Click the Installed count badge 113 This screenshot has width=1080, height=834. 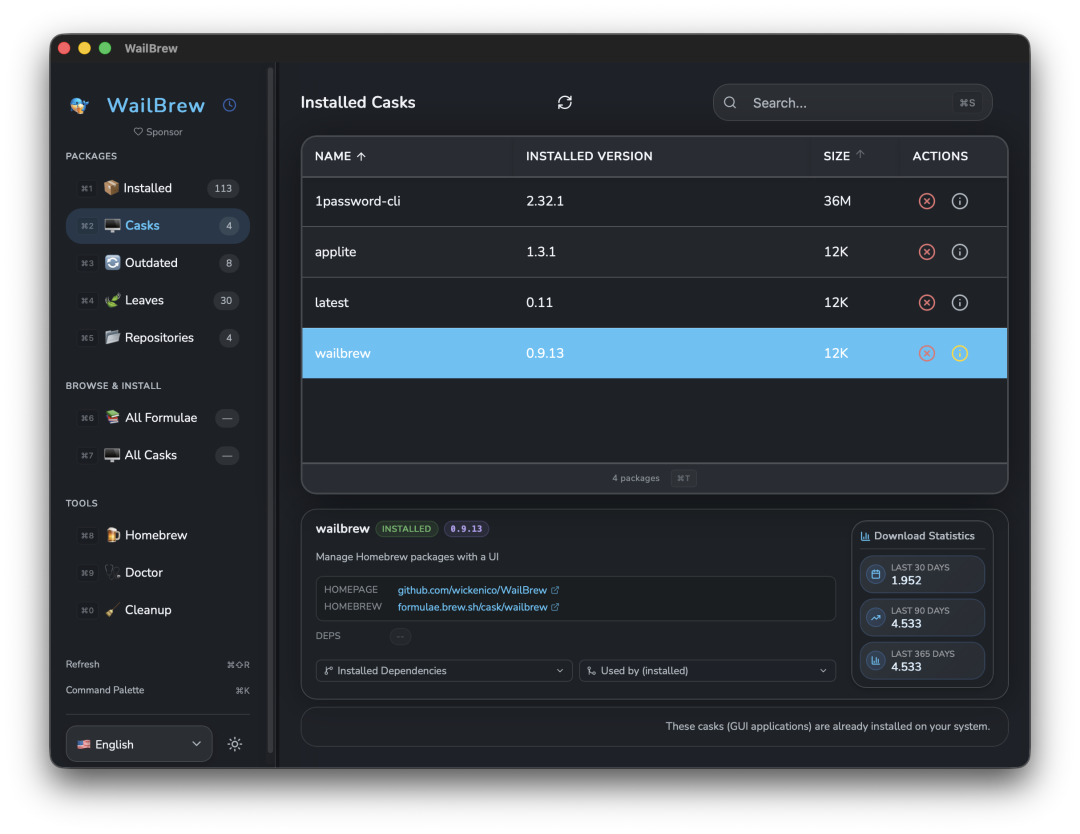click(223, 188)
